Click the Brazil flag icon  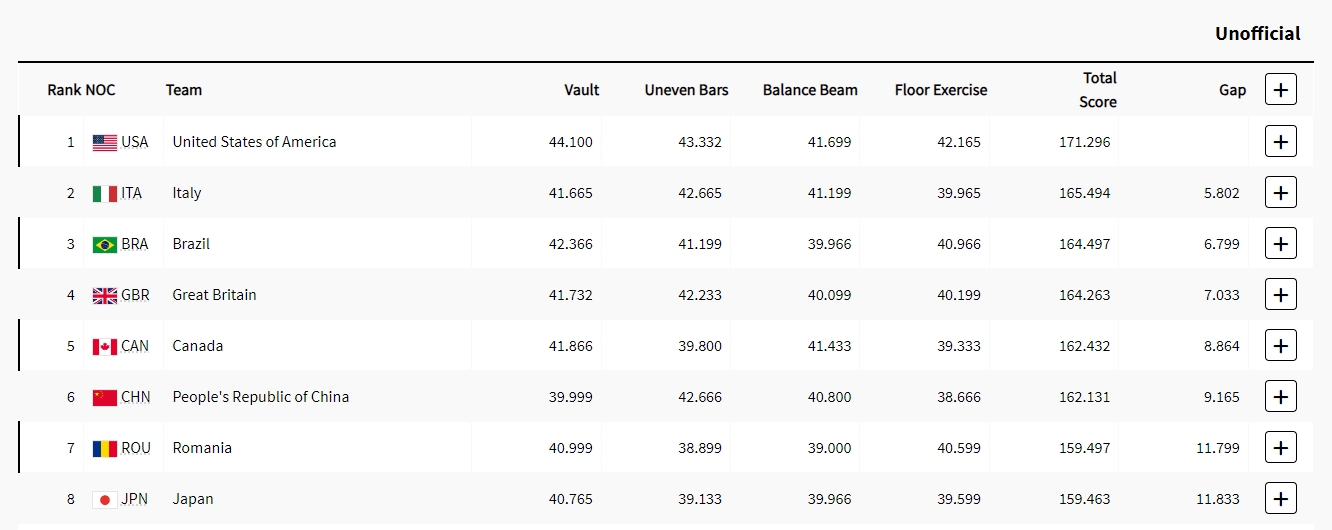point(105,245)
